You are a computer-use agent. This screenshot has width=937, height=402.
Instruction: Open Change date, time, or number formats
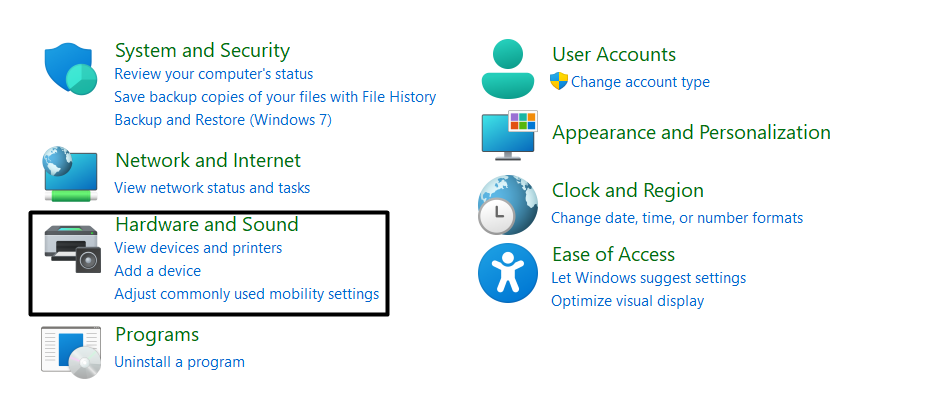point(676,218)
